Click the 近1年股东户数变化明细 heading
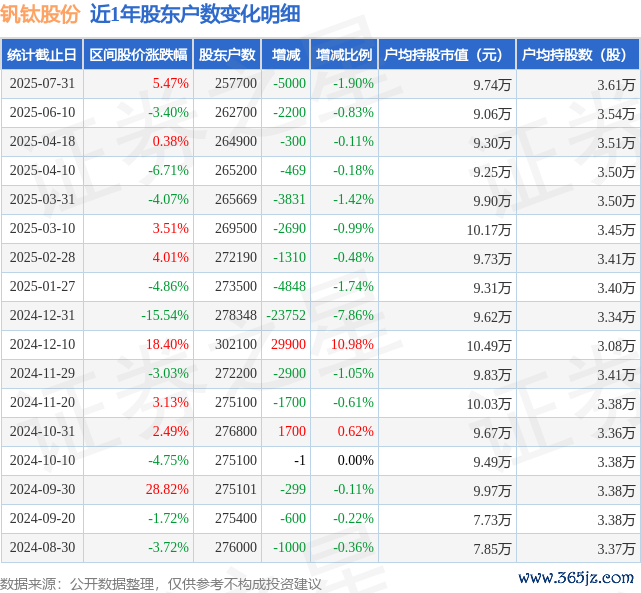 195,14
